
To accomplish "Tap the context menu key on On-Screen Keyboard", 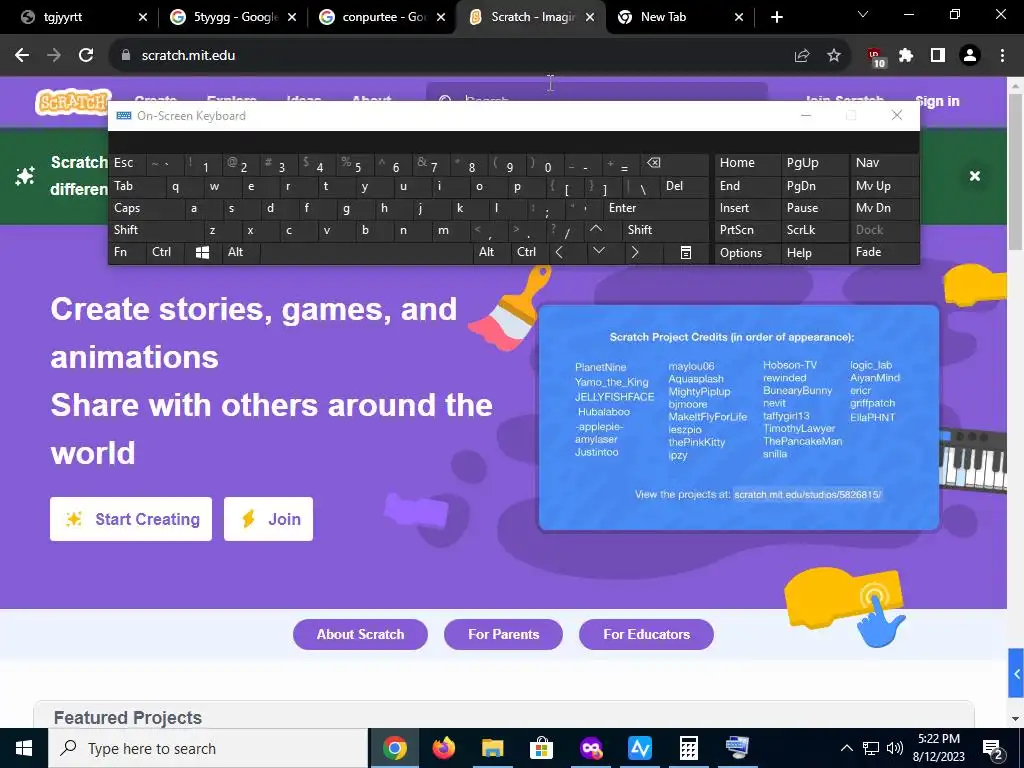I will 686,253.
